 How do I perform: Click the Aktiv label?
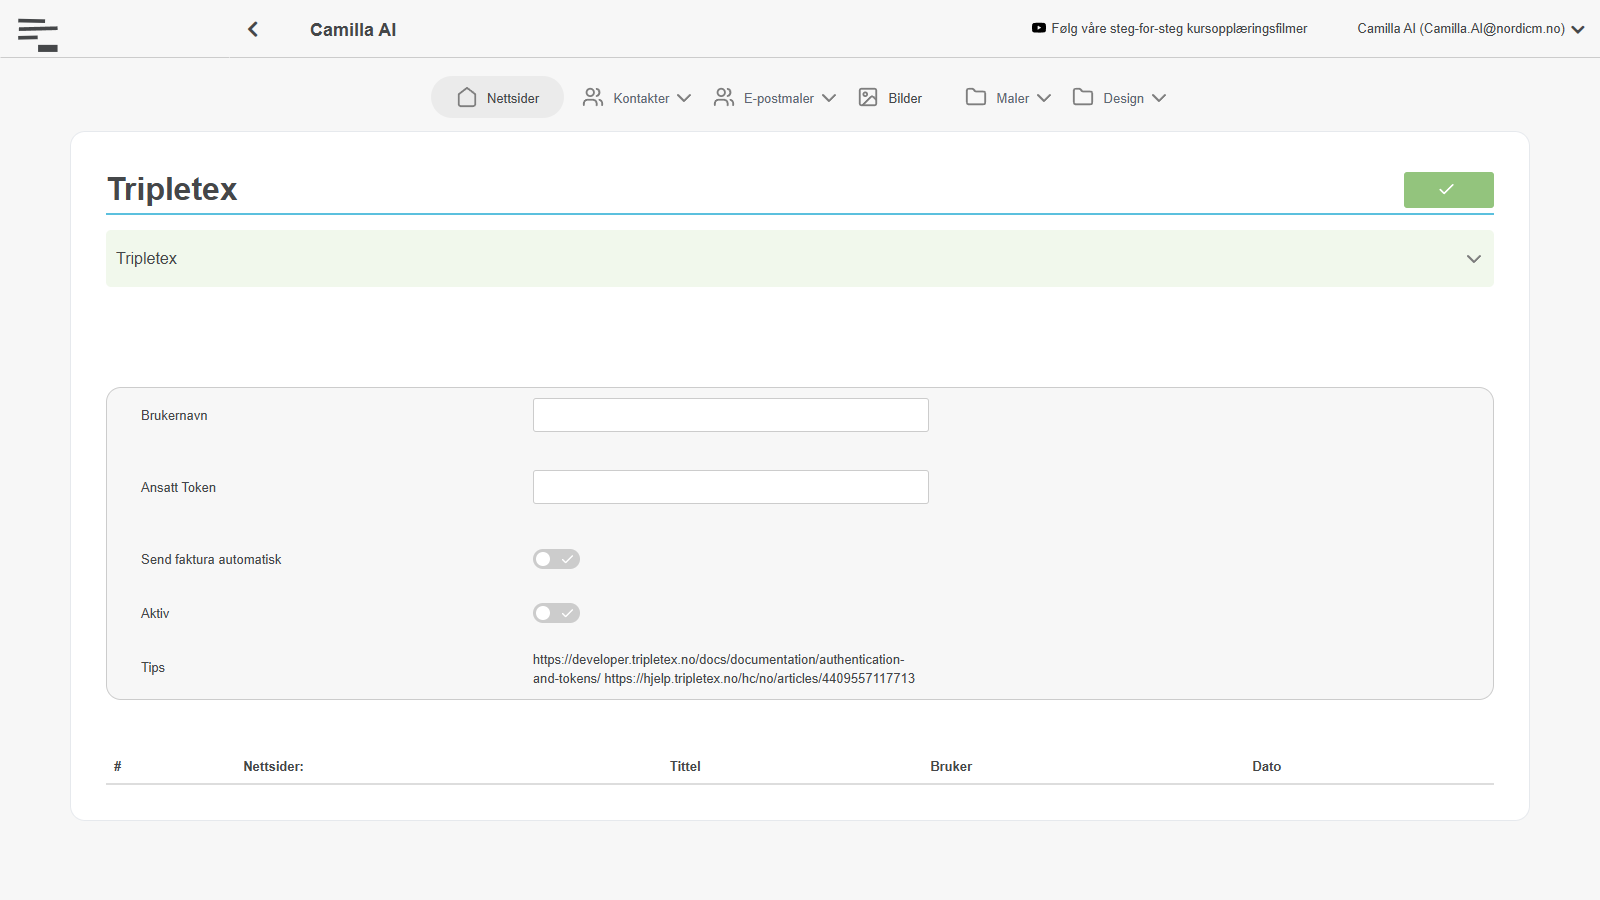click(x=155, y=613)
